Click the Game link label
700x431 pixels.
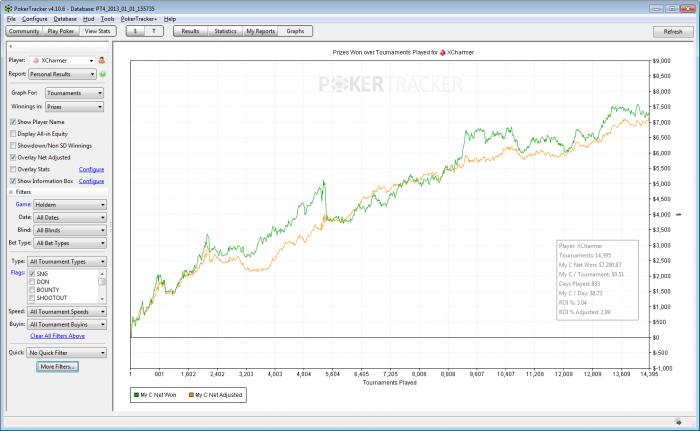point(23,205)
